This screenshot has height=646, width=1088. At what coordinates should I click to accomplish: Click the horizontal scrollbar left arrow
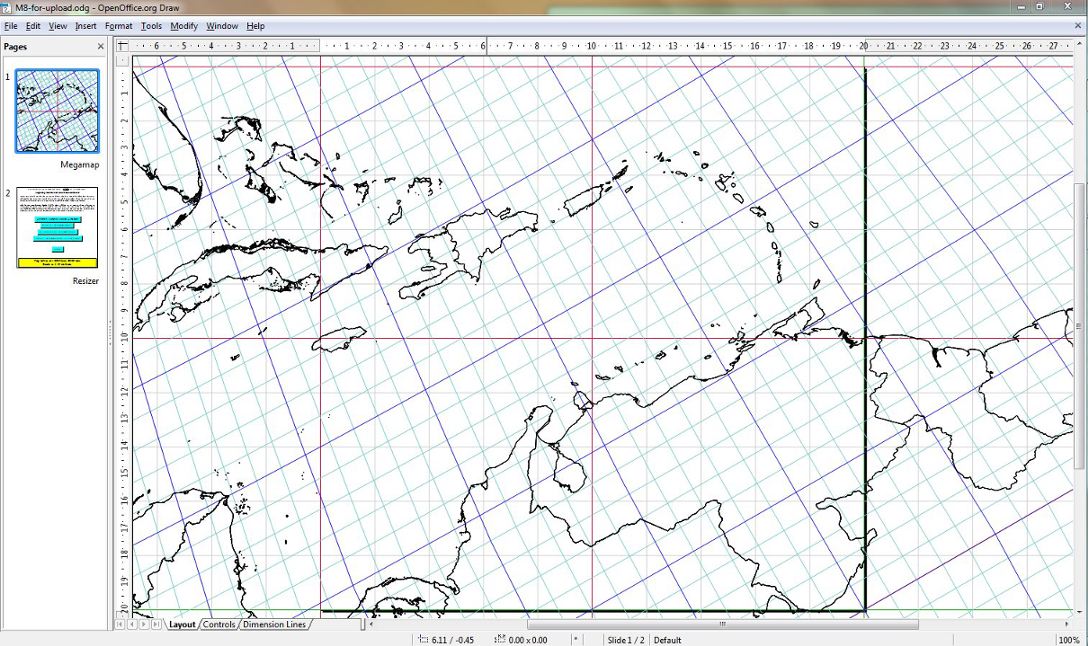[x=371, y=624]
